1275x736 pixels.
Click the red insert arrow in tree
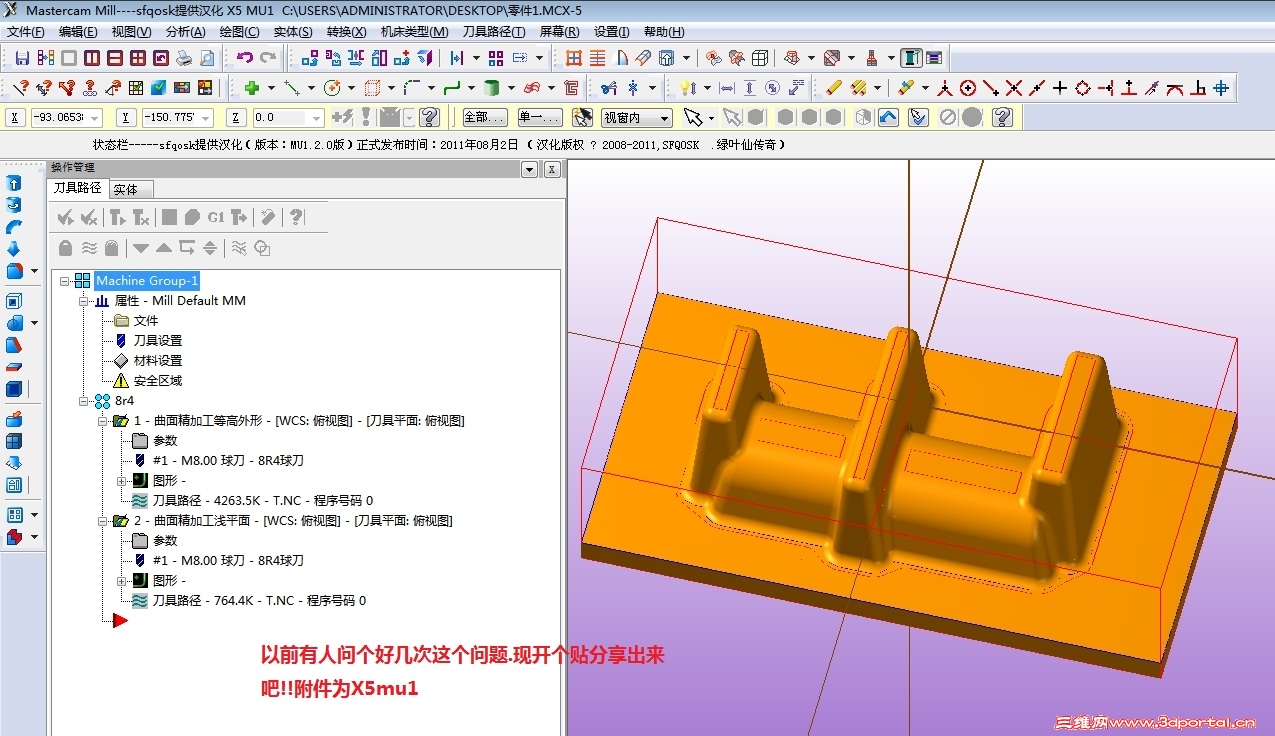(120, 621)
